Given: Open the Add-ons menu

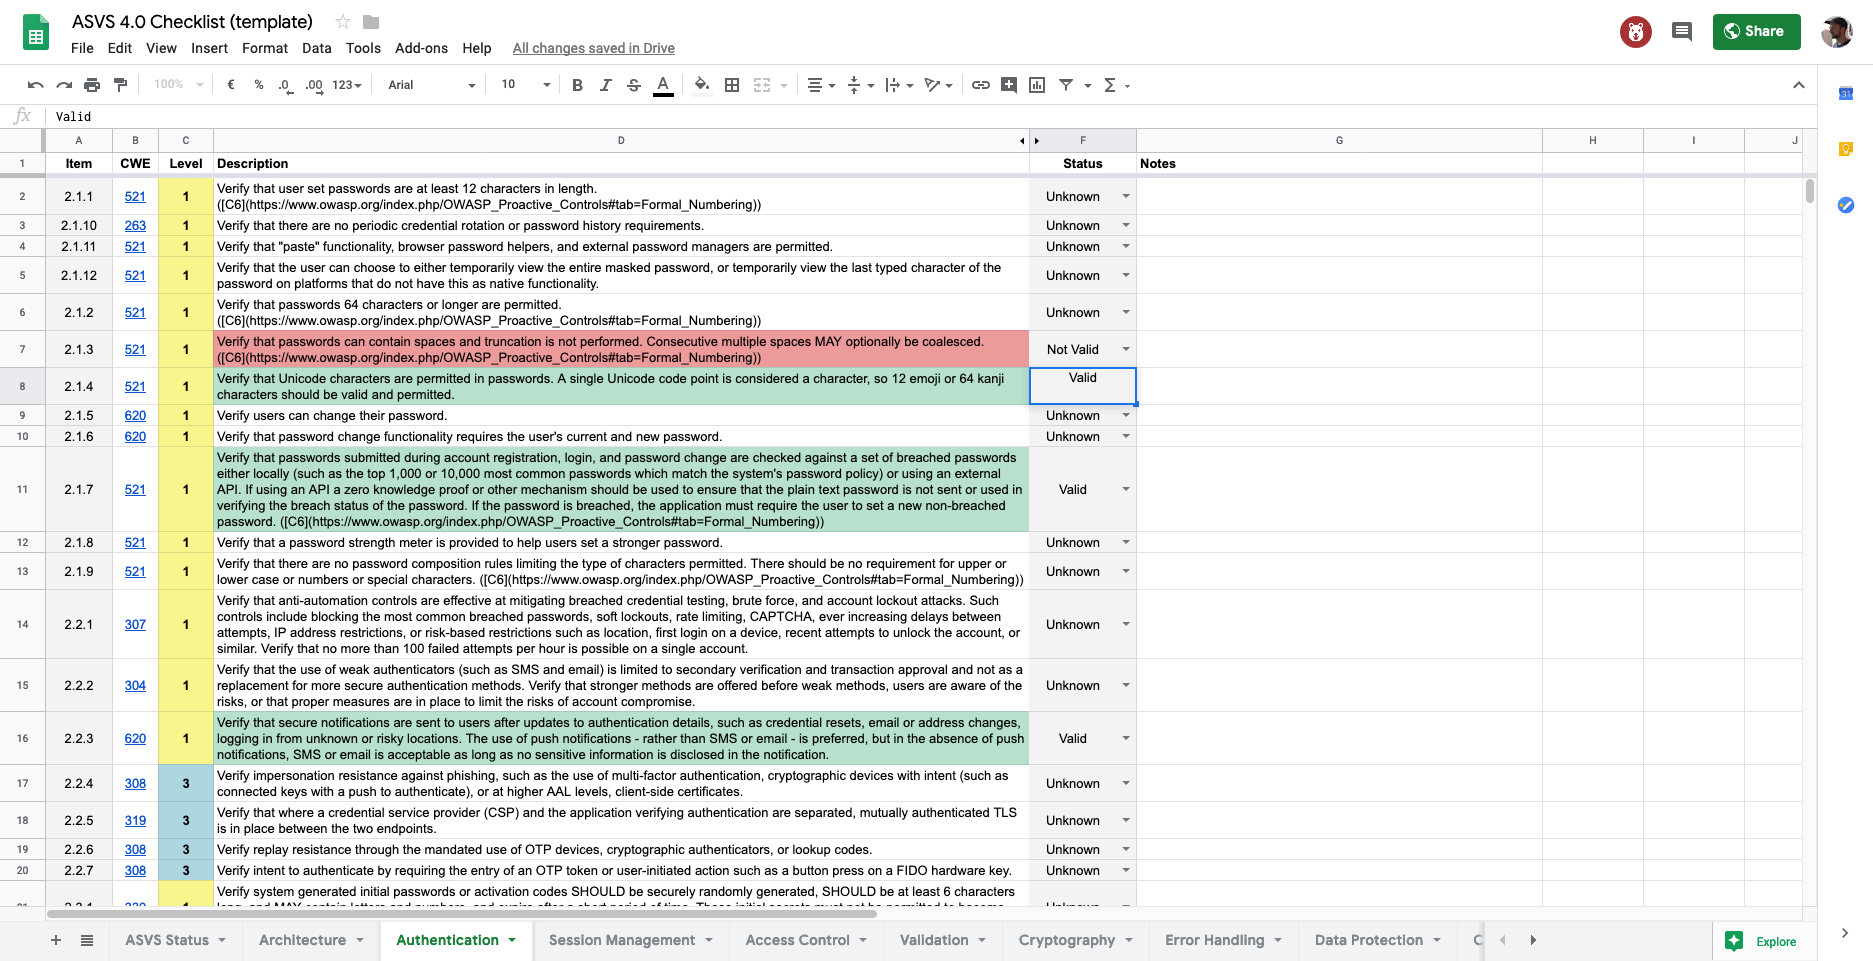Looking at the screenshot, I should (x=421, y=48).
